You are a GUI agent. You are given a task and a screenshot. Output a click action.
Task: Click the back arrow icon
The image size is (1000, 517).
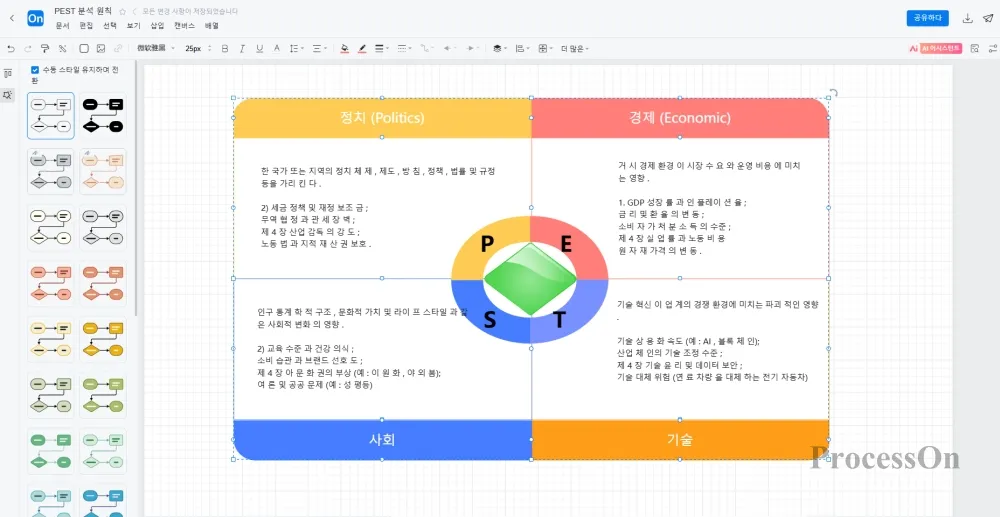click(11, 18)
